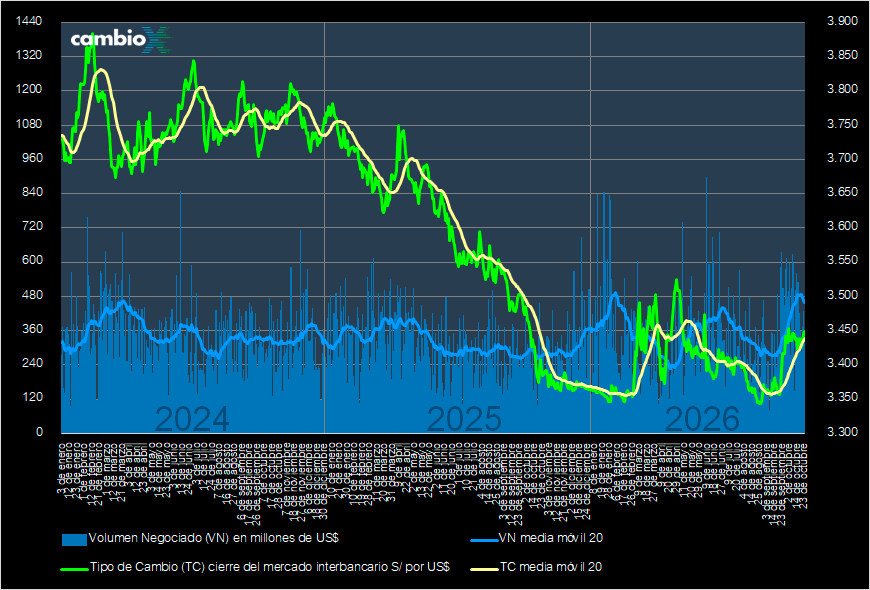Click legend text 'VN media móvil 20'
Viewport: 870px width, 590px height.
click(551, 538)
